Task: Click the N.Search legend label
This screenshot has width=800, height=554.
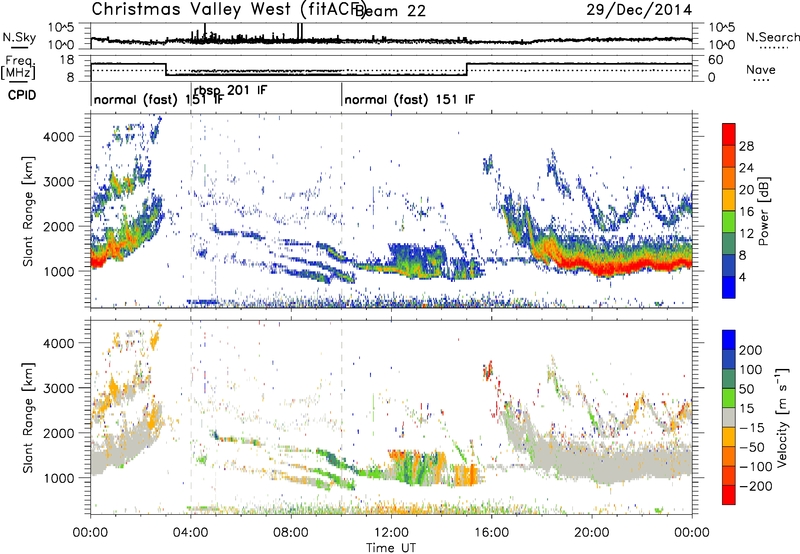Action: click(773, 37)
